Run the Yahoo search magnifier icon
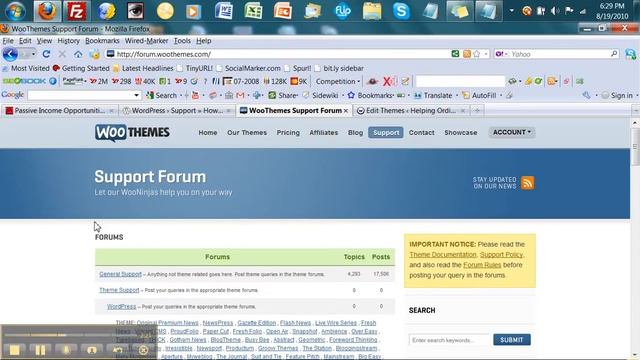 pyautogui.click(x=614, y=54)
